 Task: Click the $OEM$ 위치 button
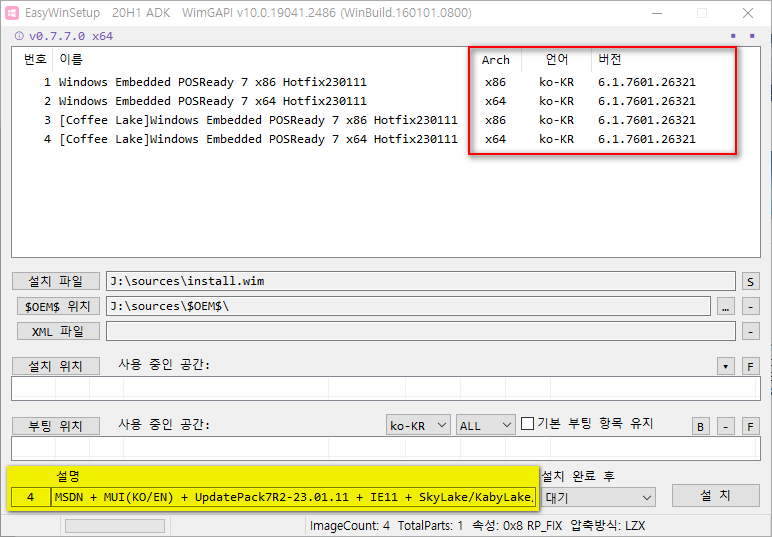tap(58, 307)
